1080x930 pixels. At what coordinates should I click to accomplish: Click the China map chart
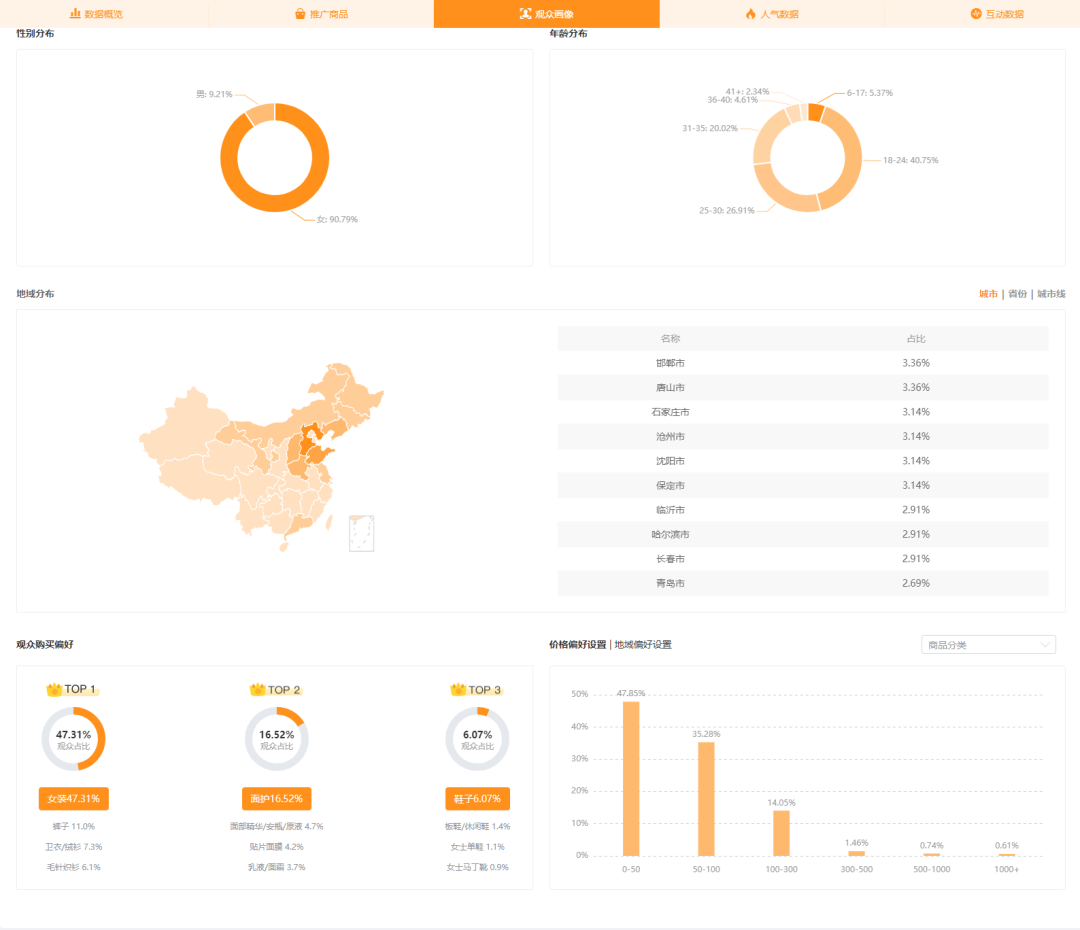pyautogui.click(x=262, y=457)
